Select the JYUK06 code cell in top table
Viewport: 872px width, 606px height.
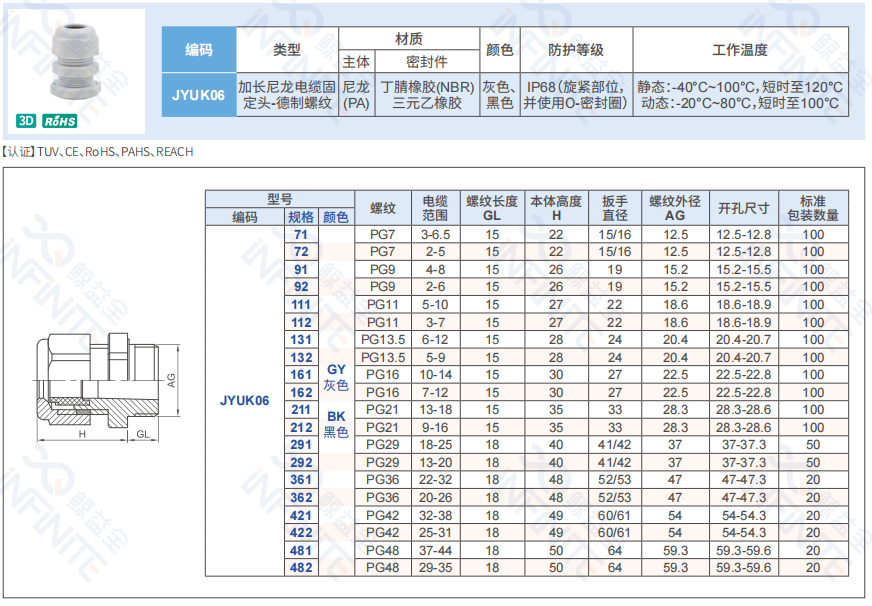(199, 95)
